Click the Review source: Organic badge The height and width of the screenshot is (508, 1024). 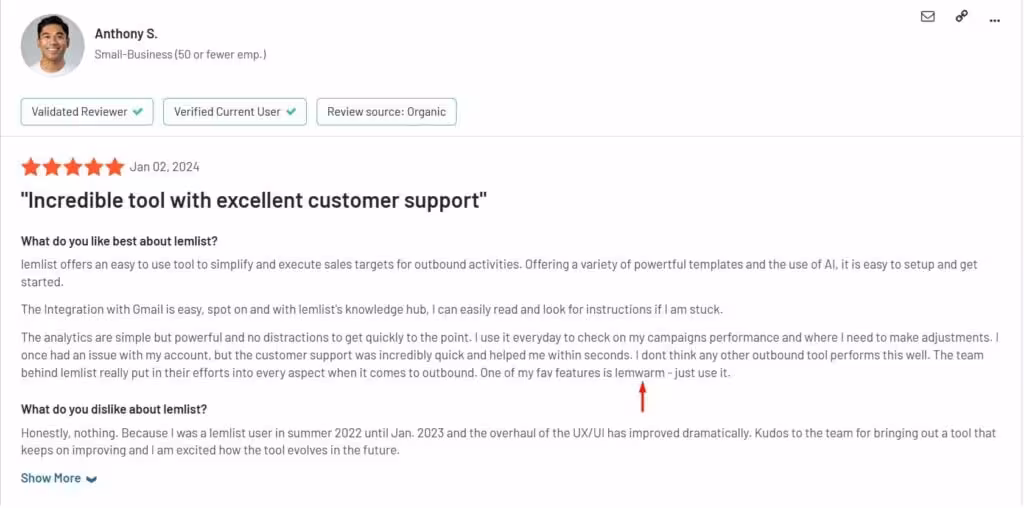386,112
